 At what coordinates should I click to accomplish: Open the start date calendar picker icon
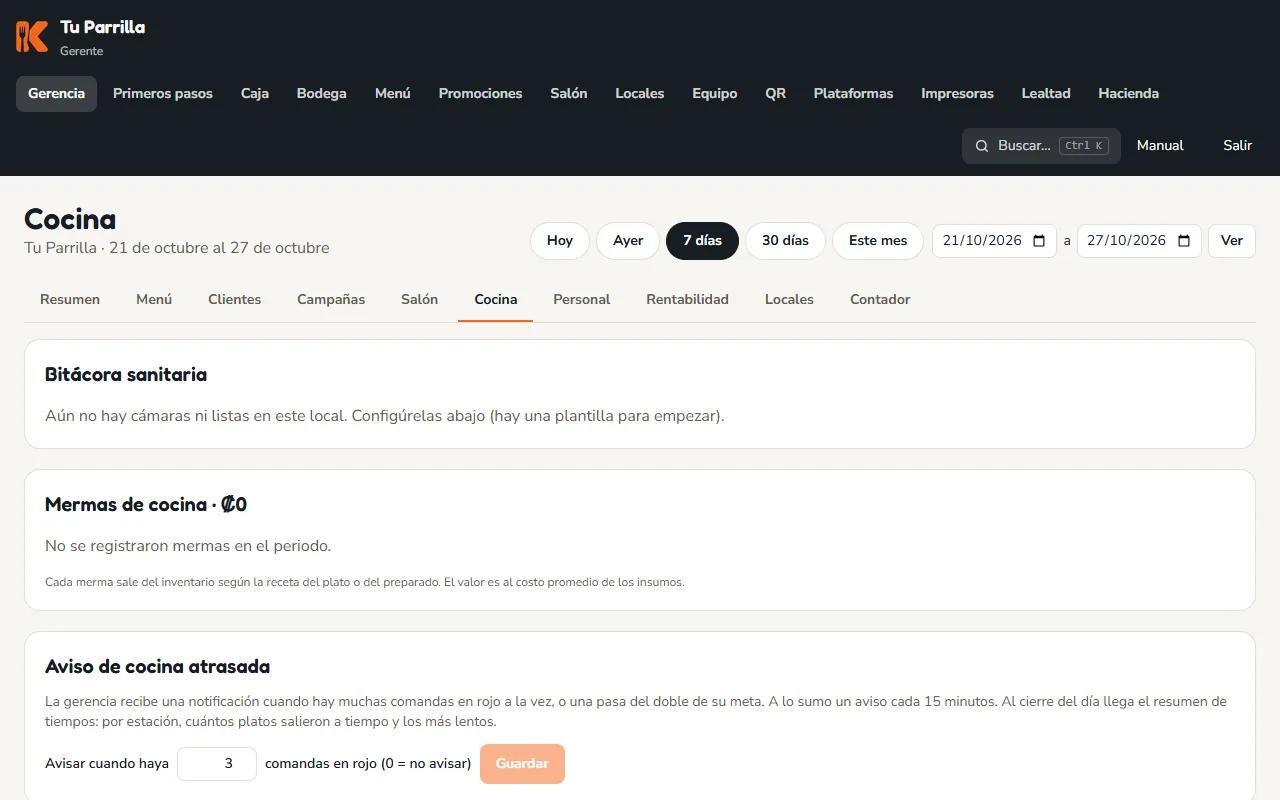click(x=1039, y=241)
